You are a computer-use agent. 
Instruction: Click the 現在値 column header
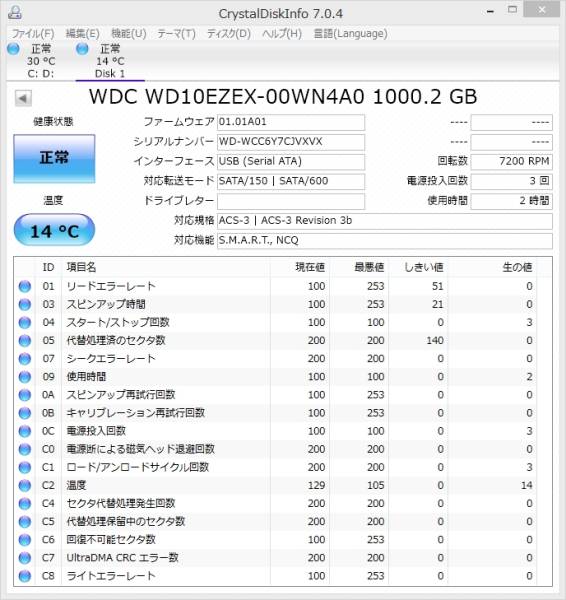300,267
